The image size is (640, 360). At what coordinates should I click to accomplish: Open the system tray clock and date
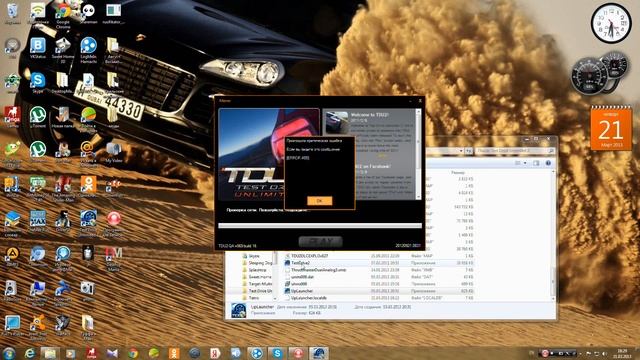point(623,353)
